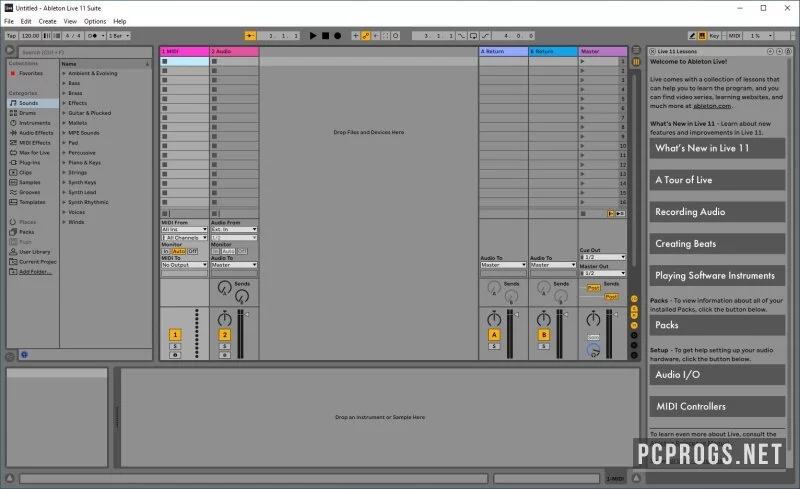Toggle the Follow playback button
The height and width of the screenshot is (489, 800).
click(250, 36)
